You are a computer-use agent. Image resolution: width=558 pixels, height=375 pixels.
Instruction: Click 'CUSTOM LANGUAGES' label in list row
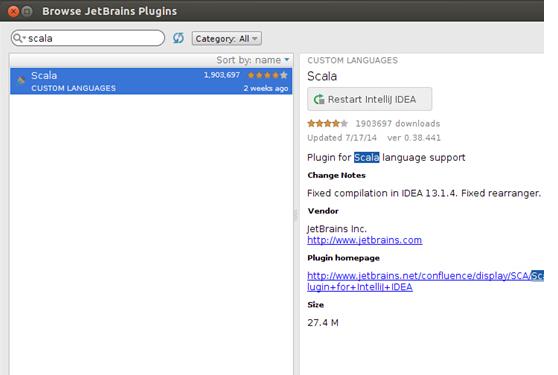click(73, 88)
